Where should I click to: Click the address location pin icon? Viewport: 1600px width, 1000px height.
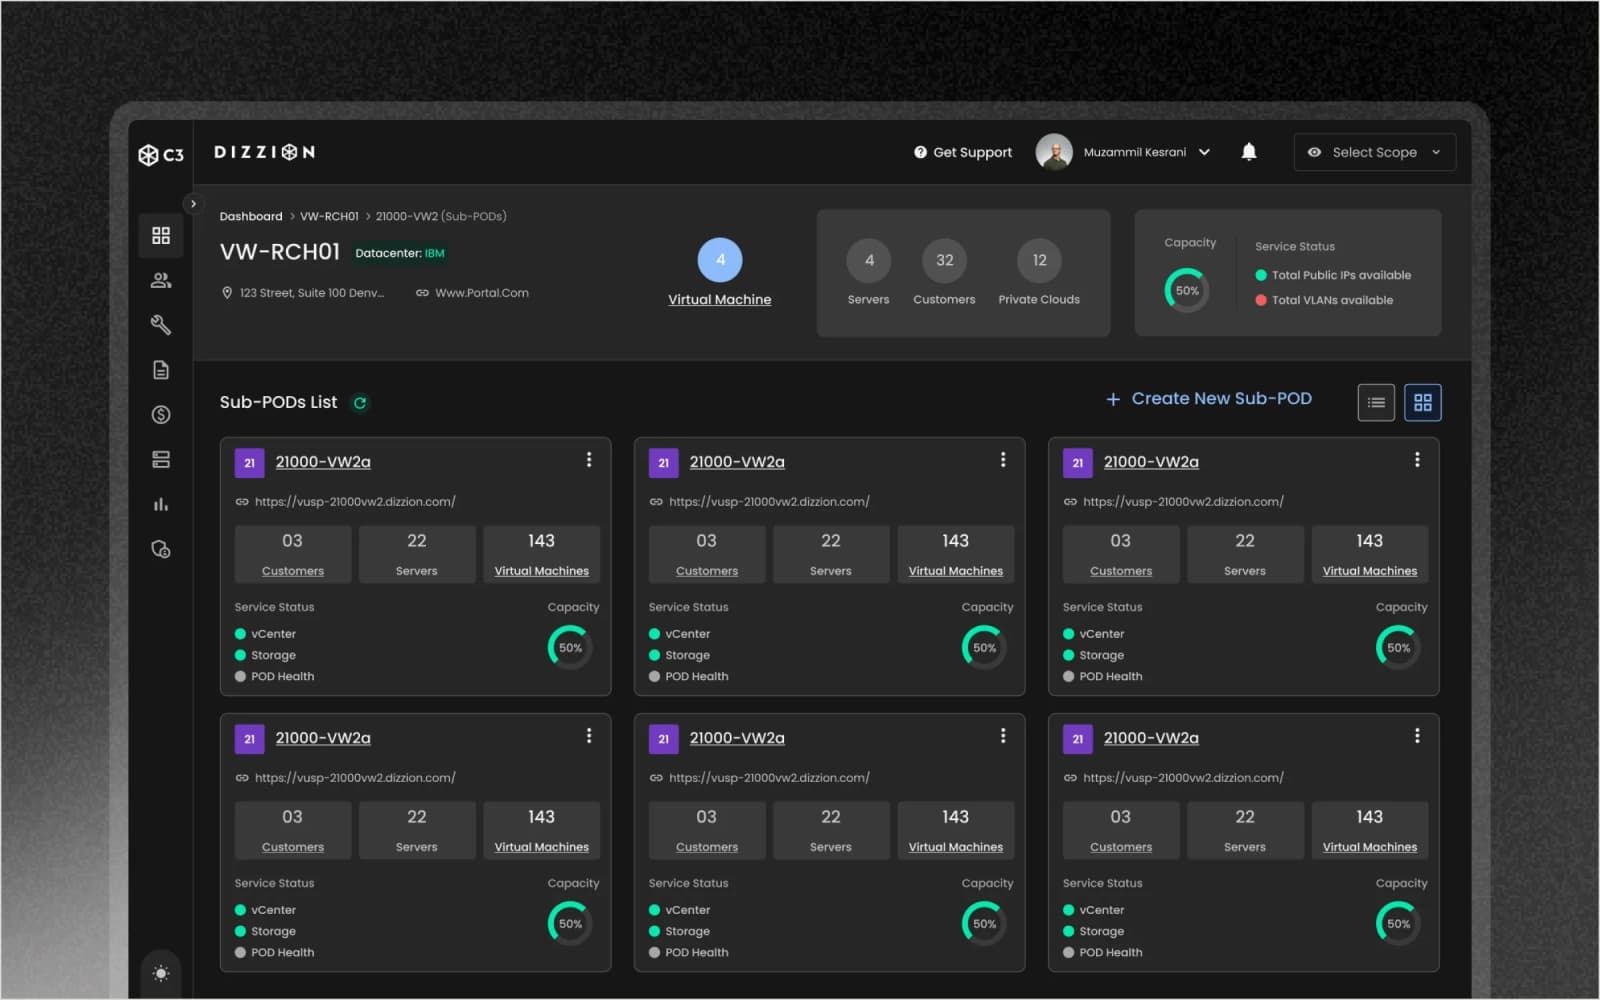pos(227,293)
